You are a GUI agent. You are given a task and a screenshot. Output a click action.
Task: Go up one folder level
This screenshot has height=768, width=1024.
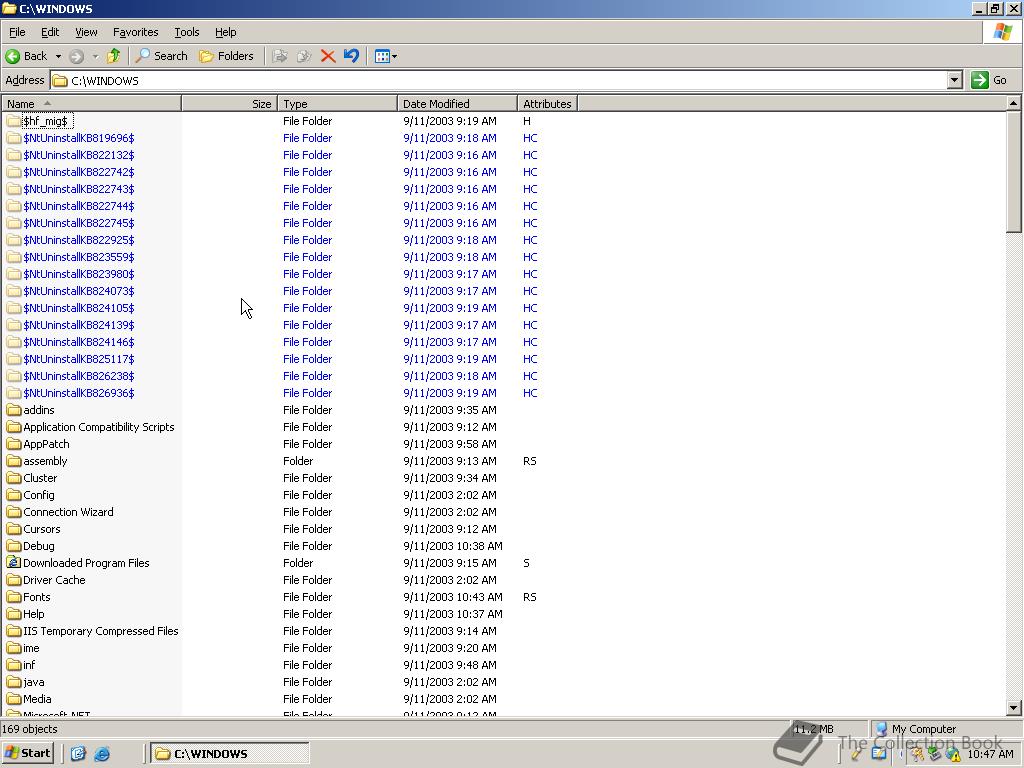click(x=114, y=56)
